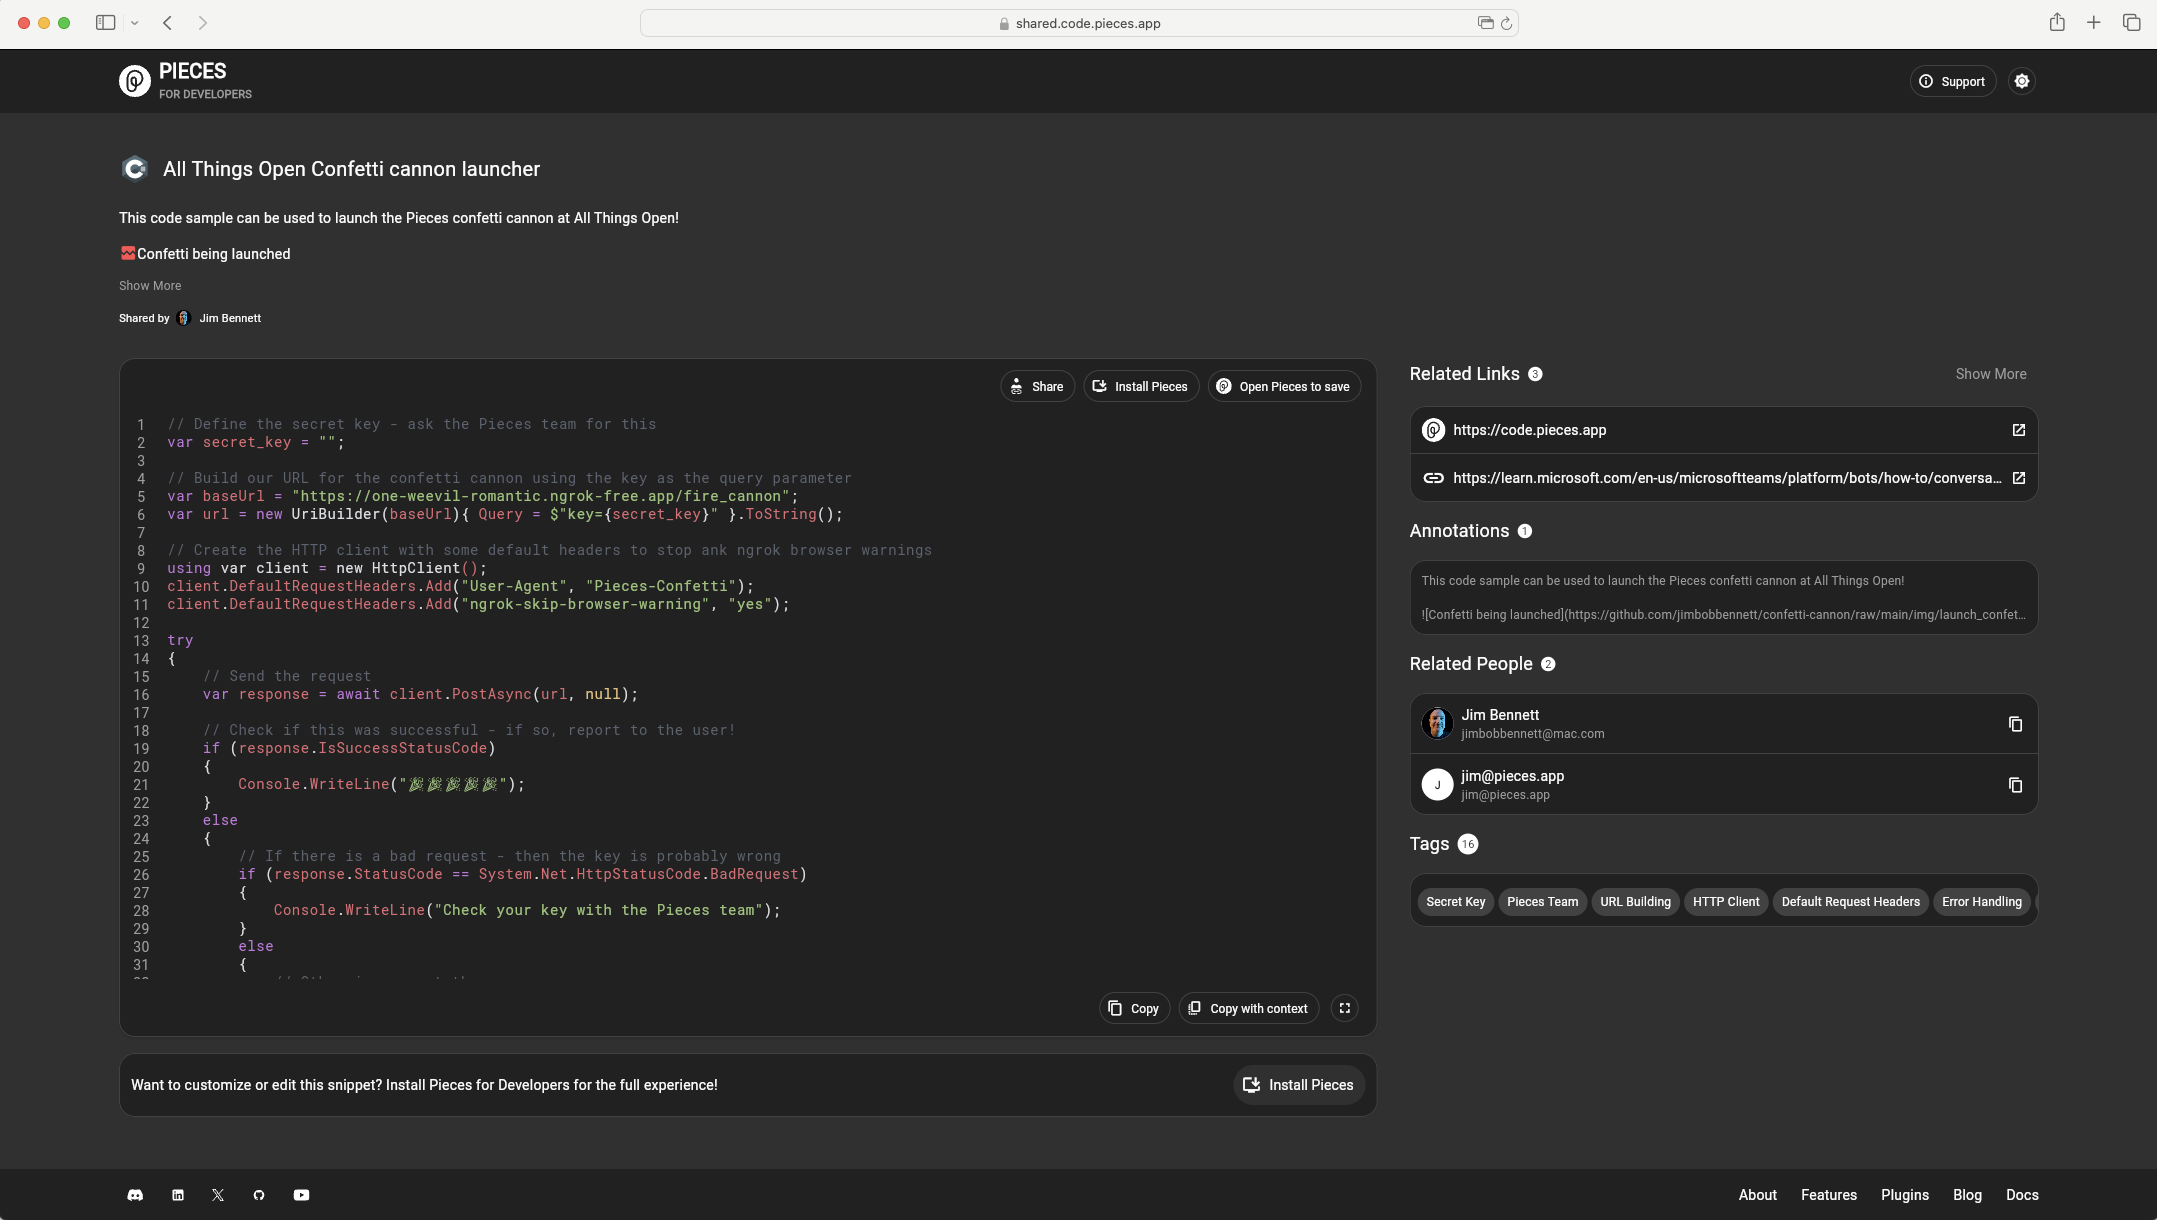Image resolution: width=2157 pixels, height=1220 pixels.
Task: Click code line 5 with the ngrok URL
Action: click(x=483, y=496)
